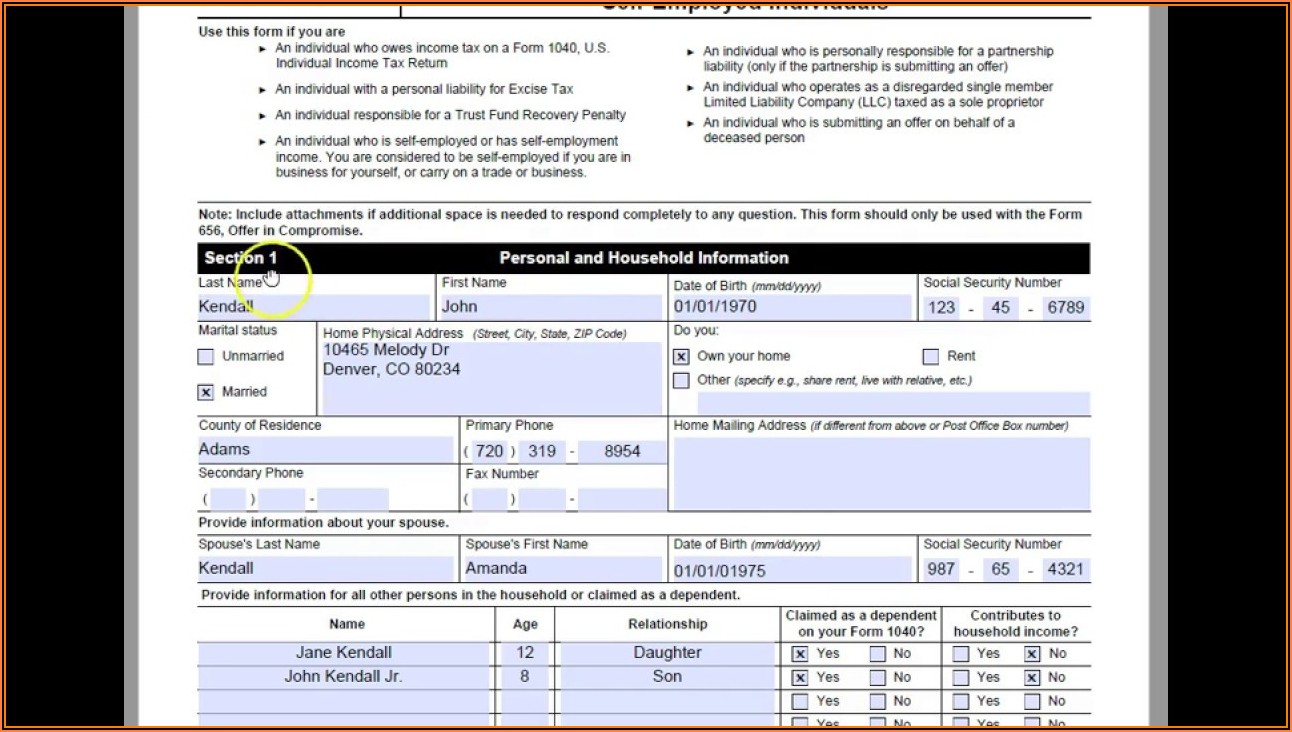Click the County of Residence field
Viewport: 1292px width, 732px height.
[325, 450]
